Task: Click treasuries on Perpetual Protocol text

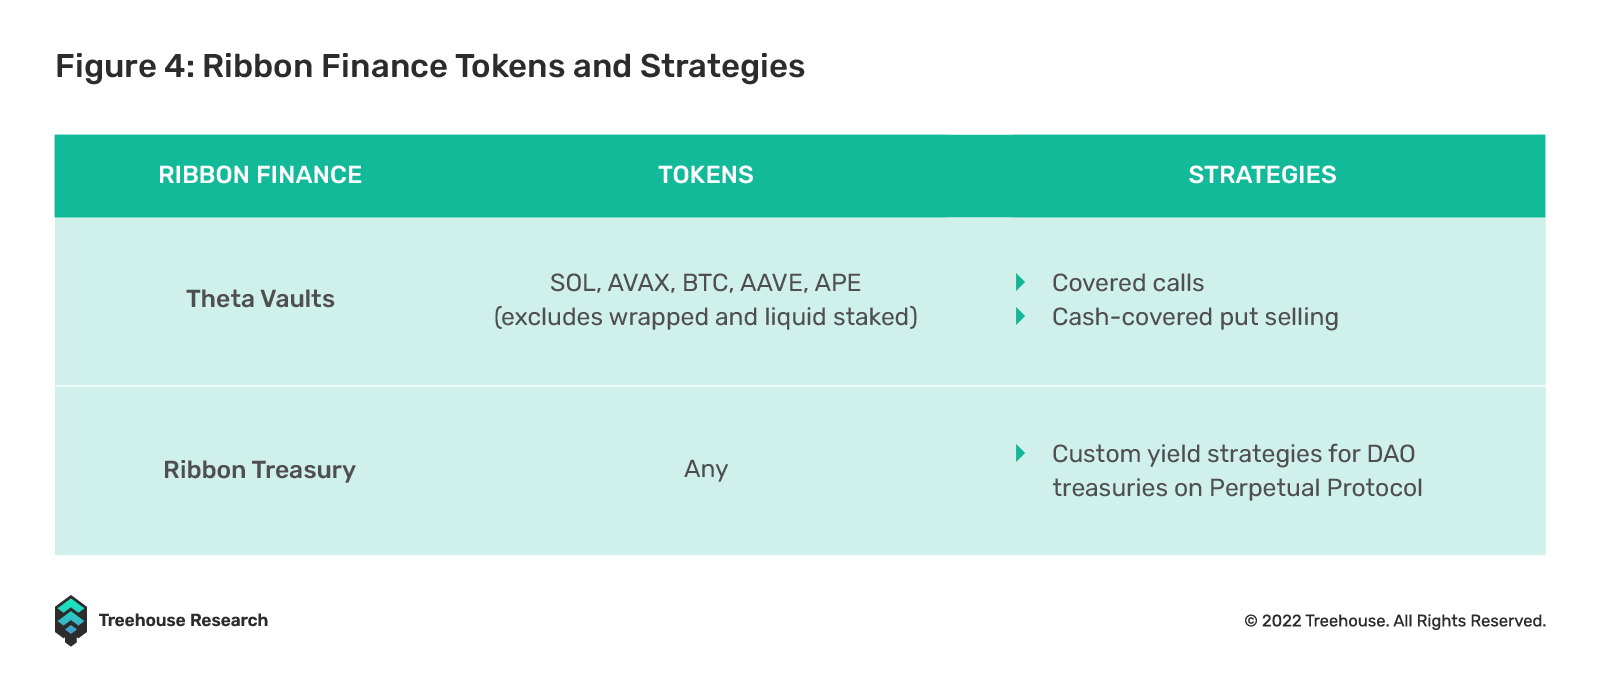Action: (x=1237, y=488)
